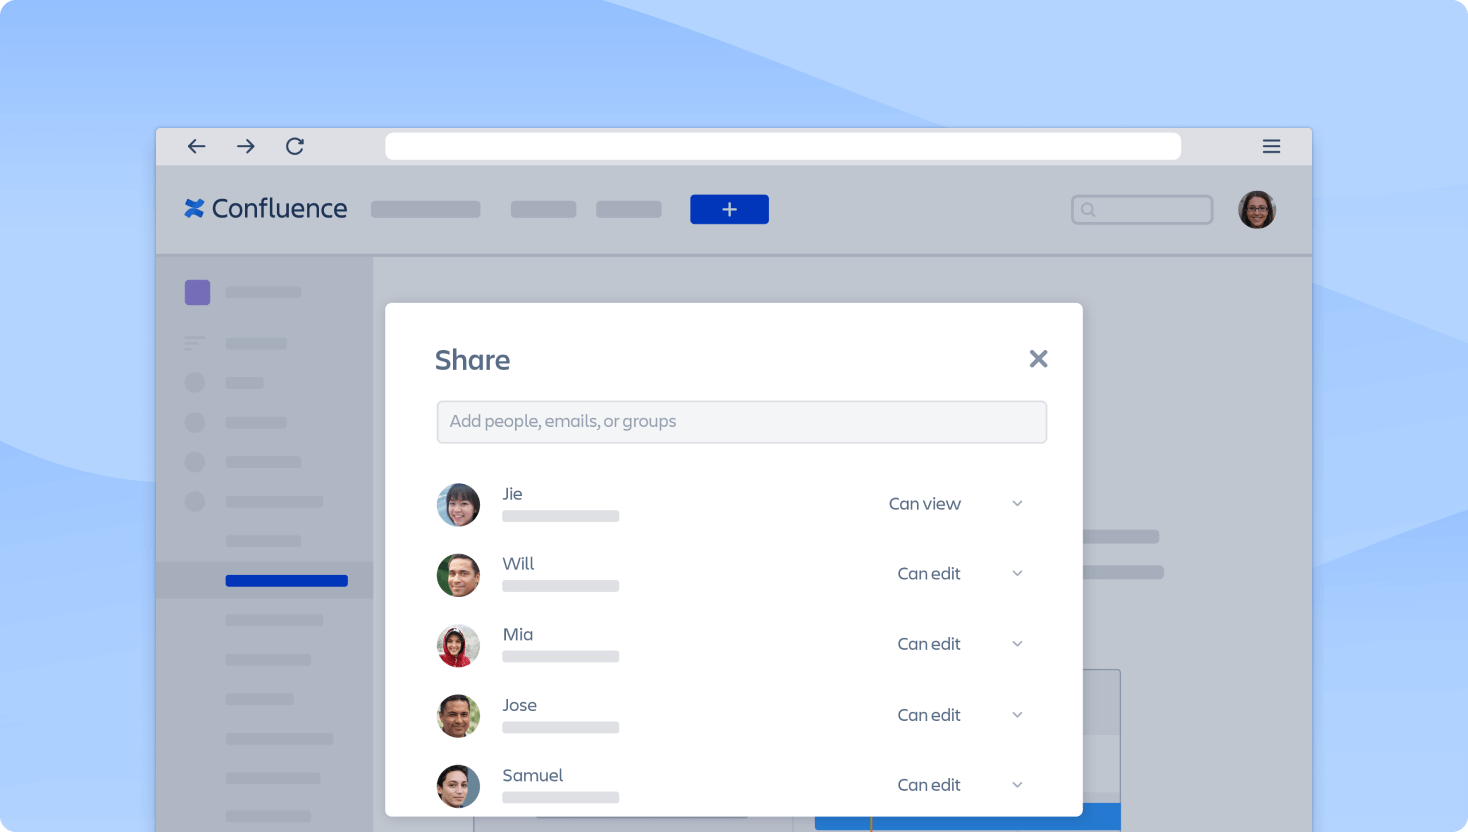Click the browser address bar
The width and height of the screenshot is (1468, 832).
[x=783, y=146]
